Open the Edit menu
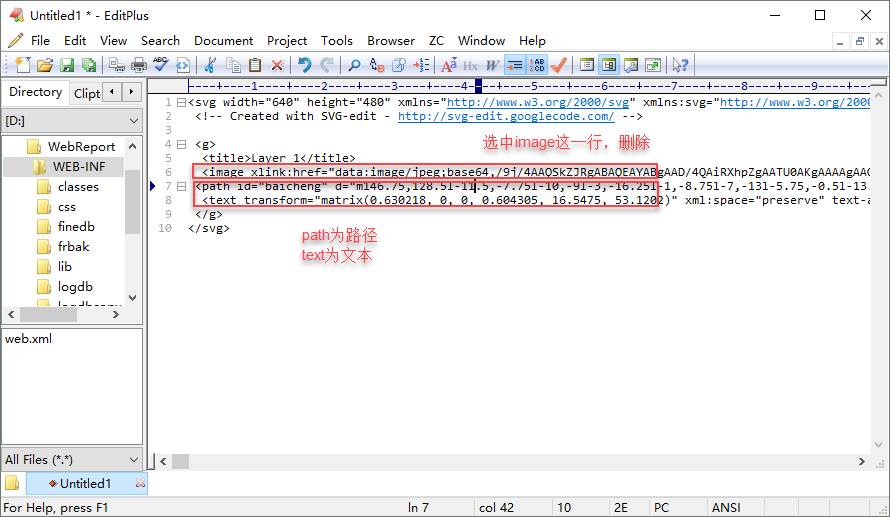 tap(75, 41)
